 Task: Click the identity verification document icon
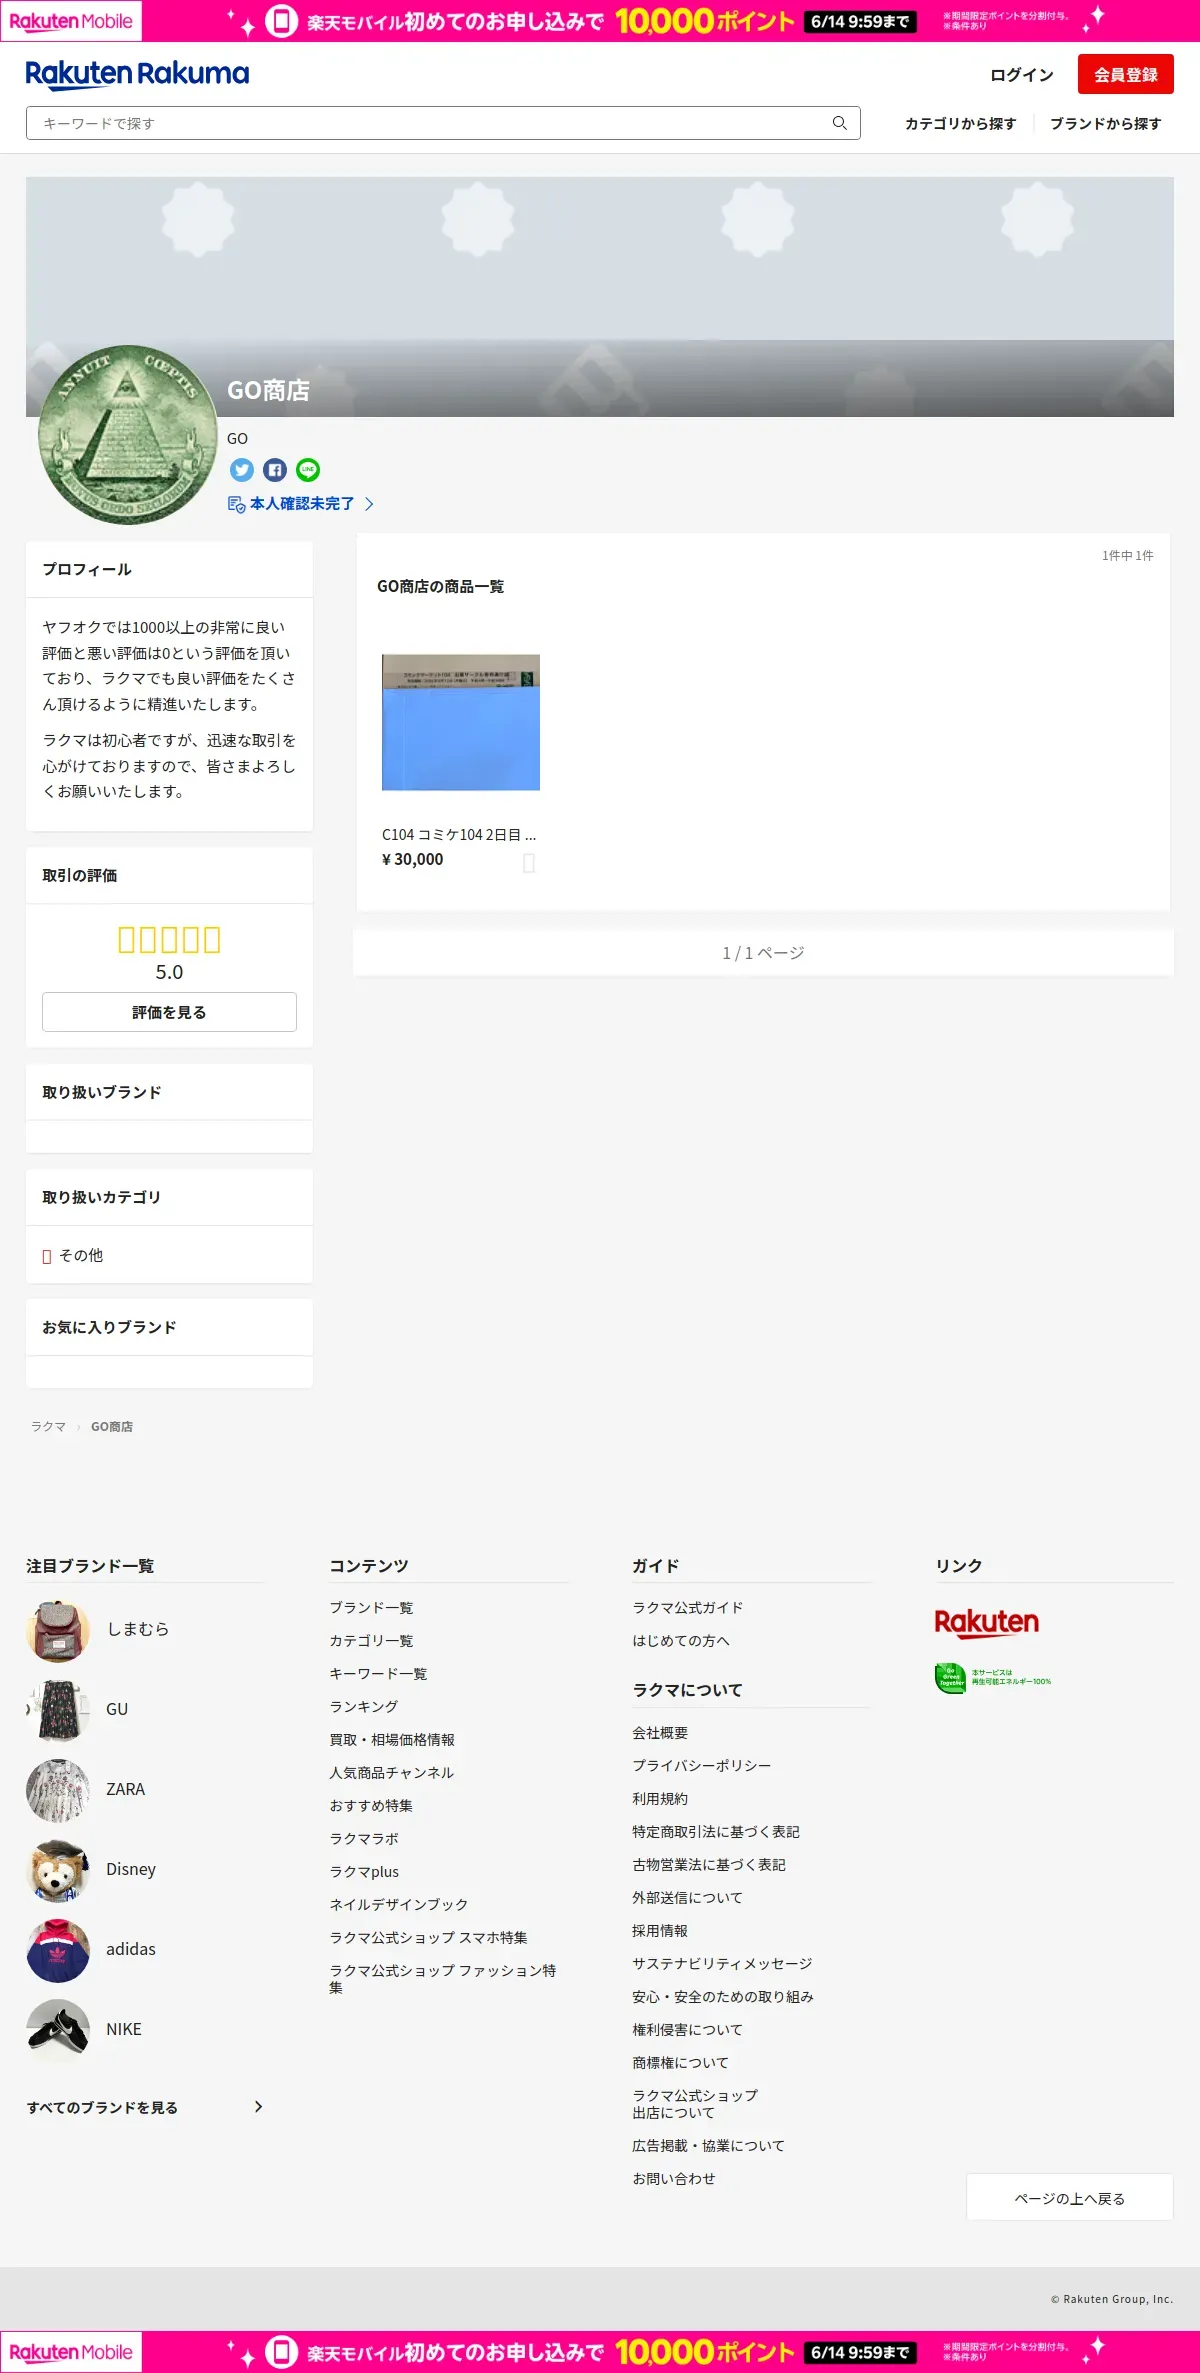[x=237, y=504]
